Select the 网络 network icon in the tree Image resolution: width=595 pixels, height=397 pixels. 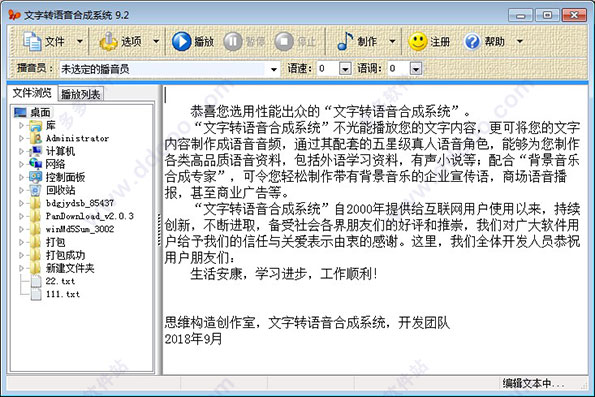[36, 164]
